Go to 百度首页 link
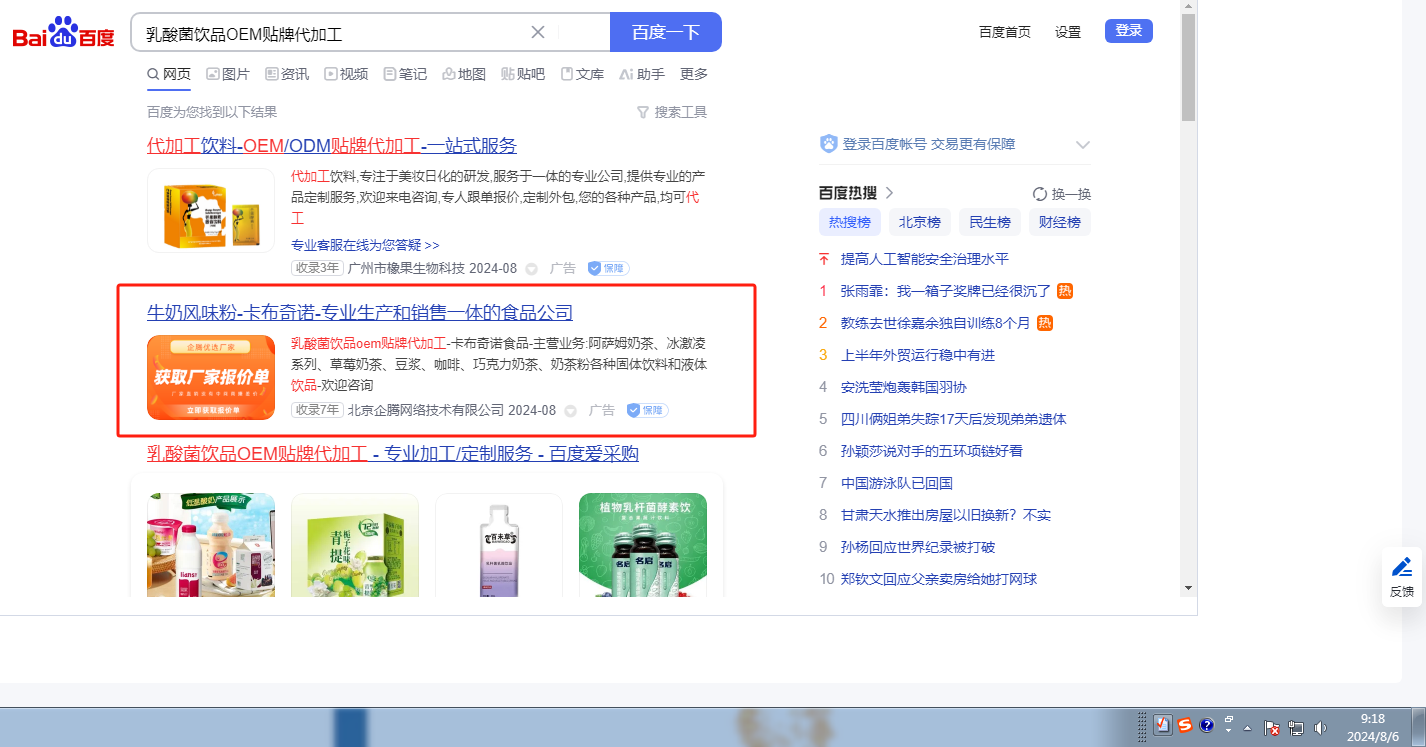The width and height of the screenshot is (1426, 747). tap(1005, 32)
